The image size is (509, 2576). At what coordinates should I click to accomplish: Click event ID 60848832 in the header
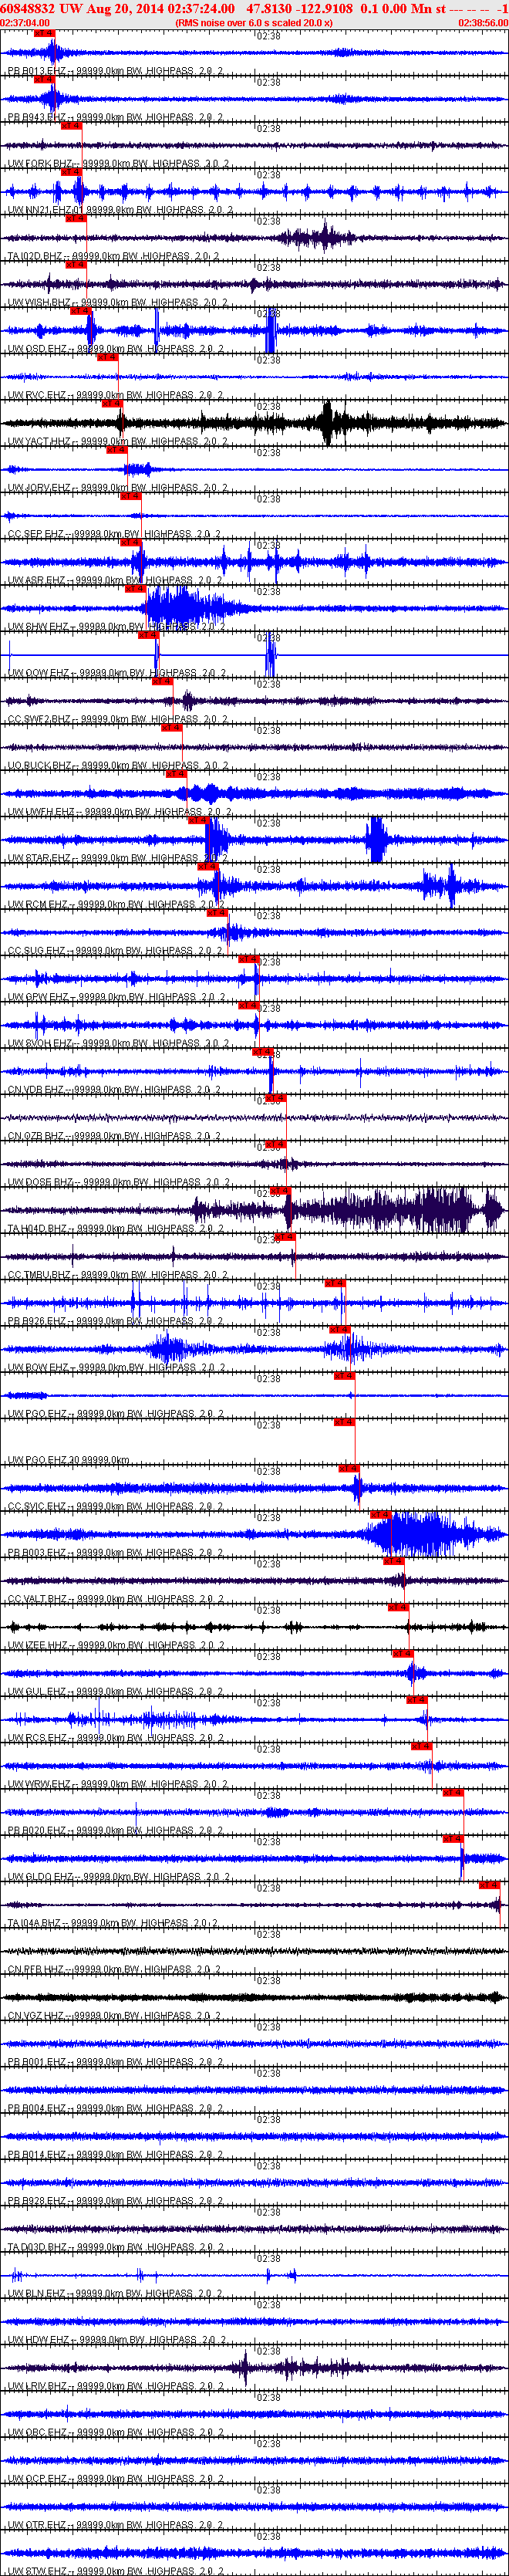coord(27,8)
